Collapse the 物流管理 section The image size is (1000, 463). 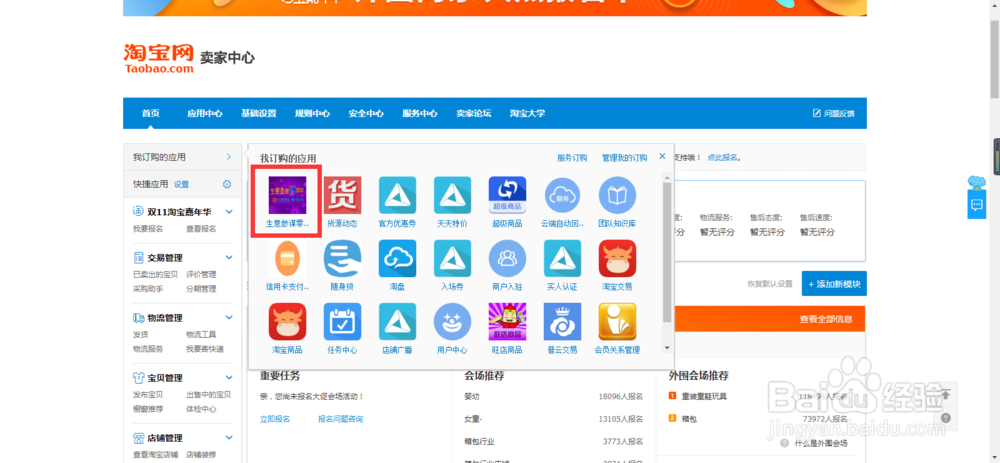tap(229, 318)
